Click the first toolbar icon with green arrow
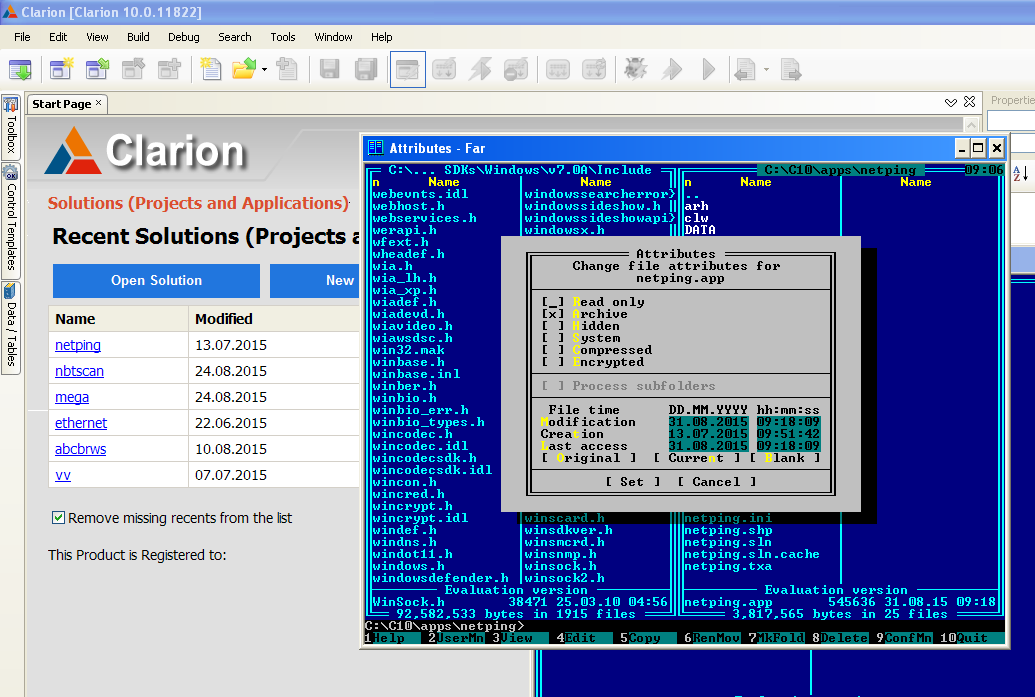1035x697 pixels. (20, 69)
